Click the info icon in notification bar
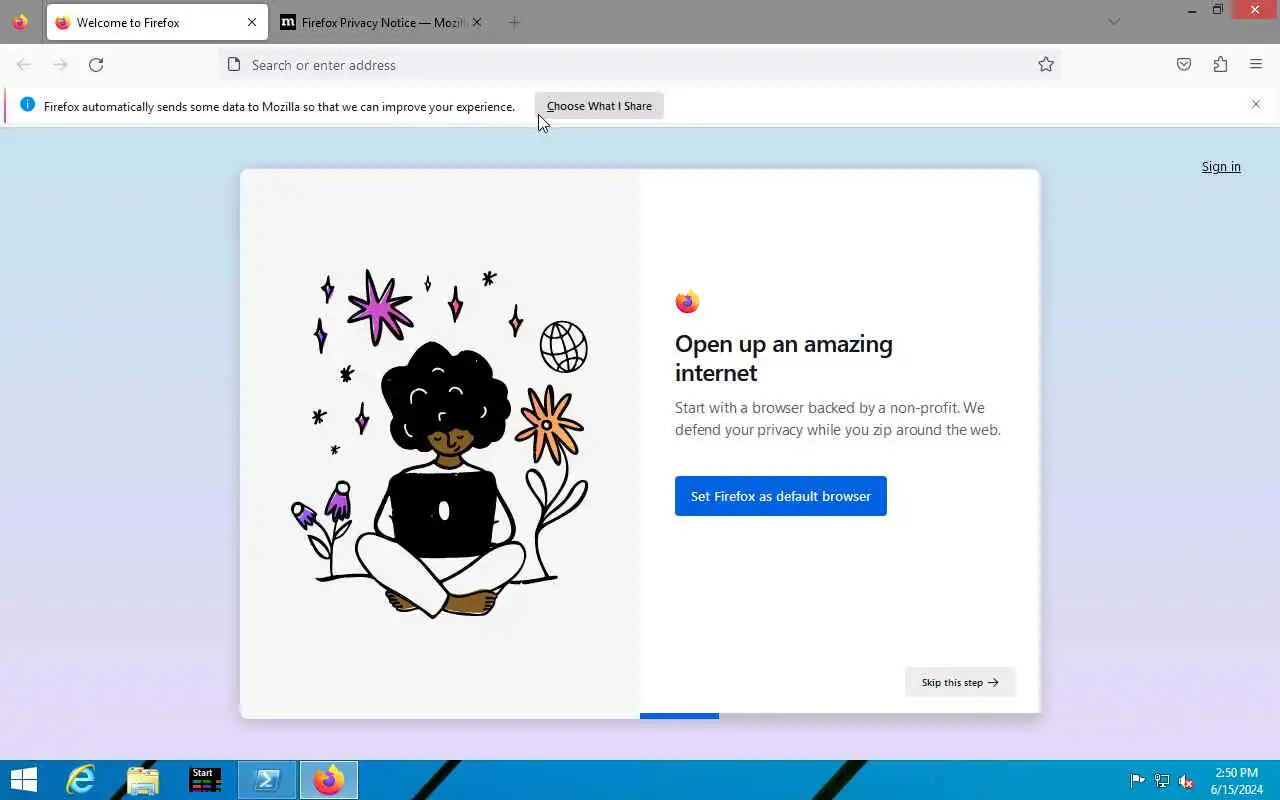This screenshot has width=1280, height=800. click(x=27, y=105)
